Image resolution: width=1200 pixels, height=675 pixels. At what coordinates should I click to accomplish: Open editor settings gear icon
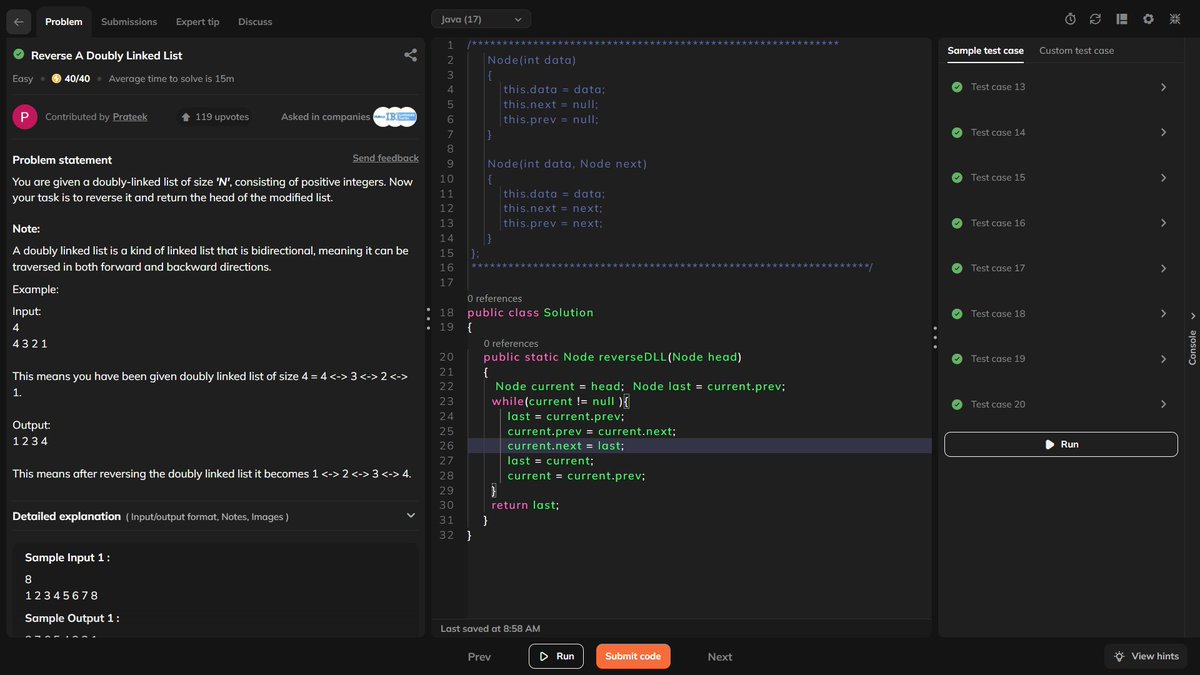tap(1148, 19)
